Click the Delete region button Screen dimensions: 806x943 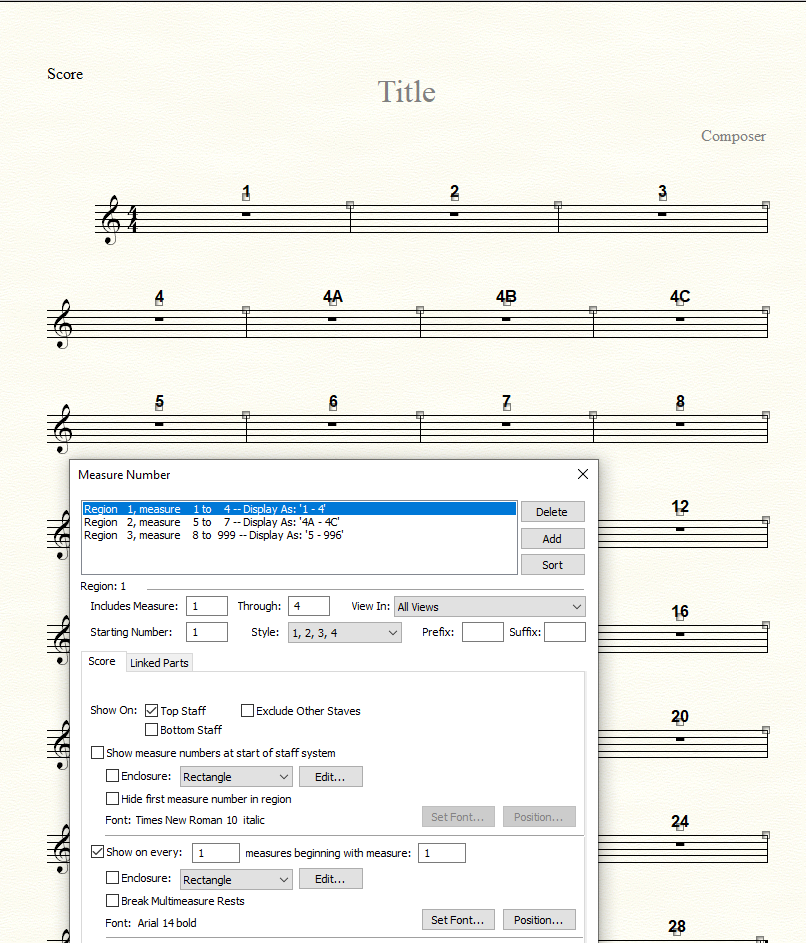551,512
